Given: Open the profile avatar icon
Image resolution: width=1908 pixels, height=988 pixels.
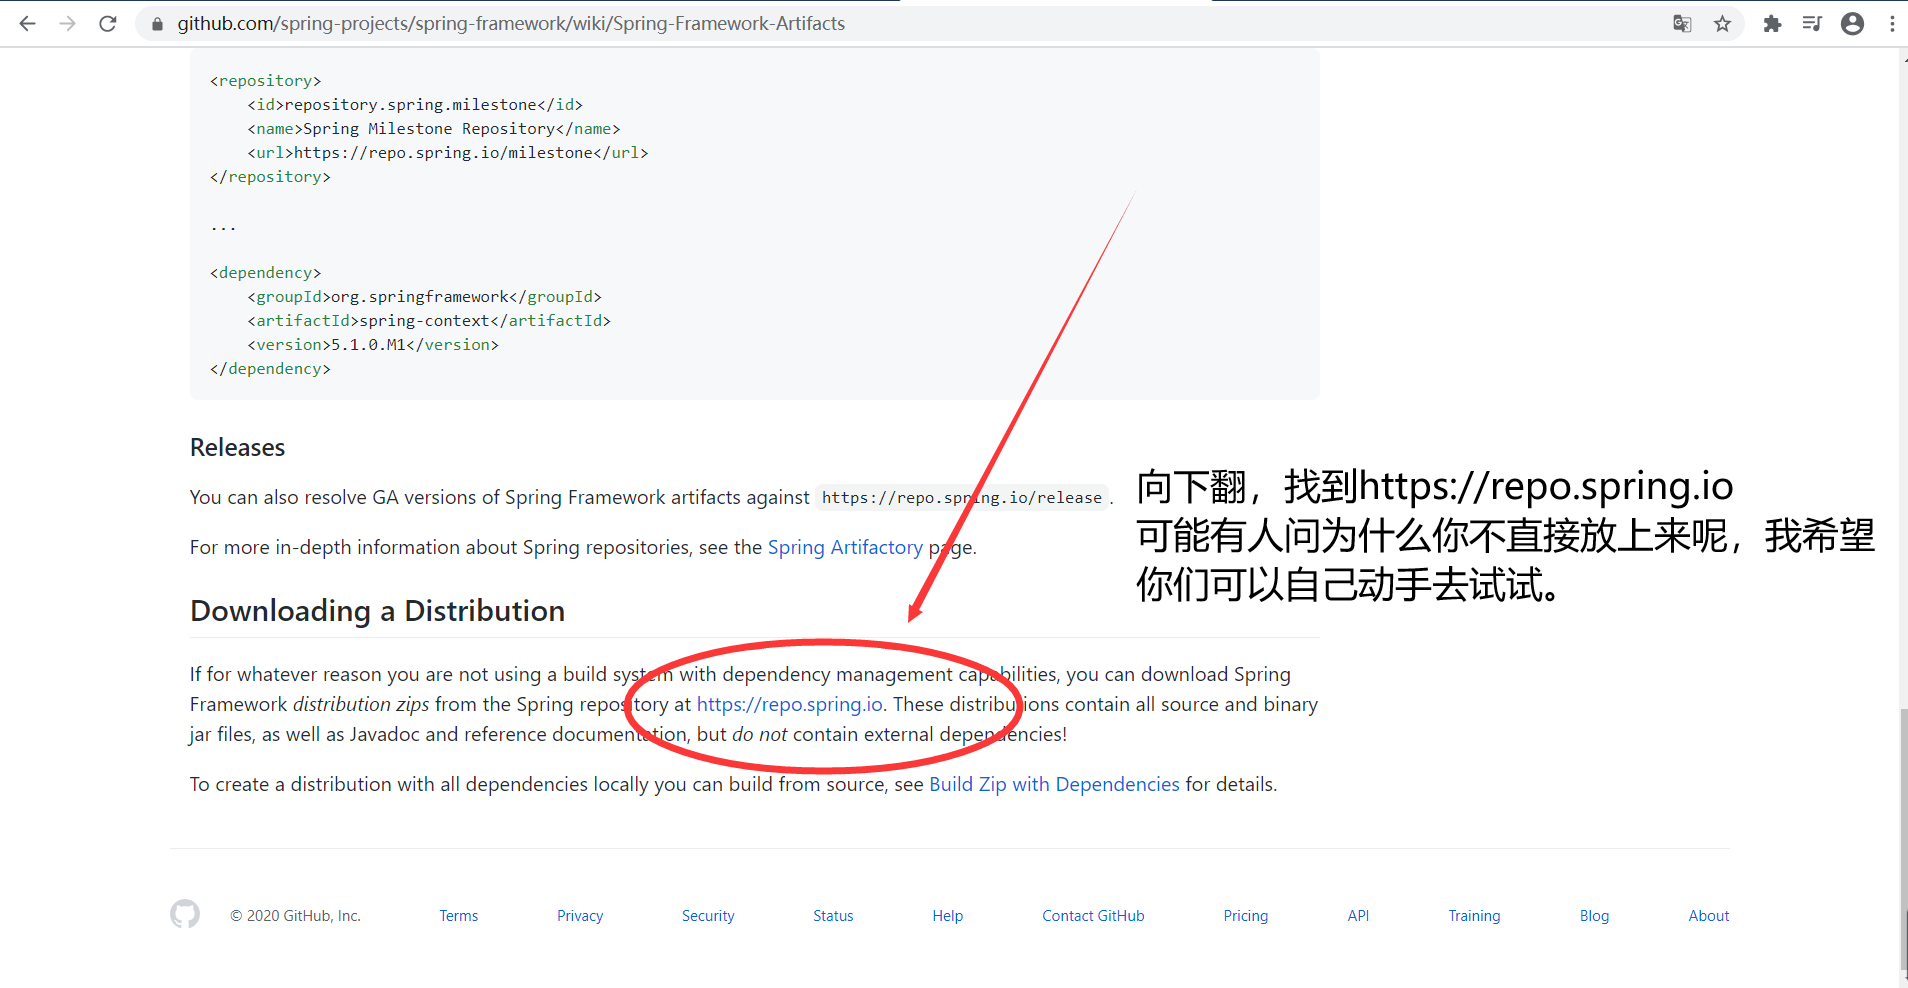Looking at the screenshot, I should (x=1852, y=24).
